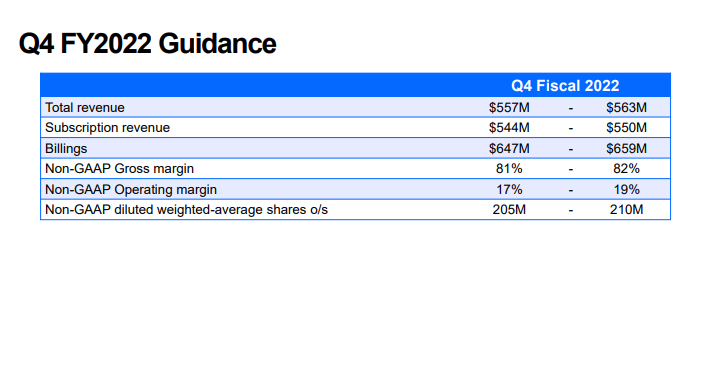The width and height of the screenshot is (718, 388).
Task: Select the 81% gross margin value
Action: [x=509, y=169]
